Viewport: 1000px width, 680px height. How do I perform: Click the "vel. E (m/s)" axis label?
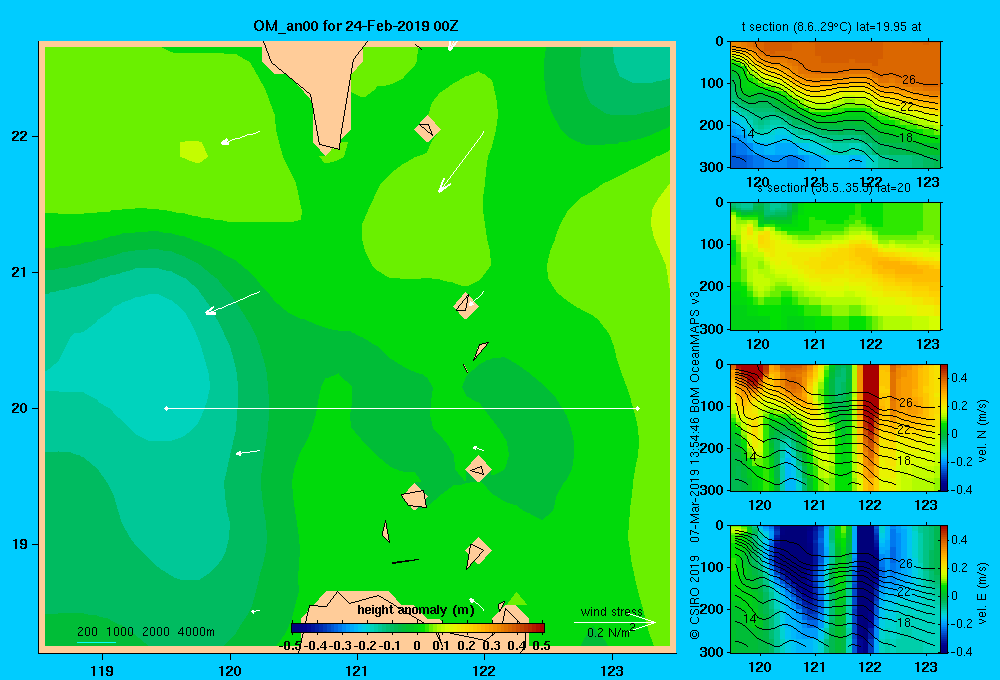click(x=982, y=592)
